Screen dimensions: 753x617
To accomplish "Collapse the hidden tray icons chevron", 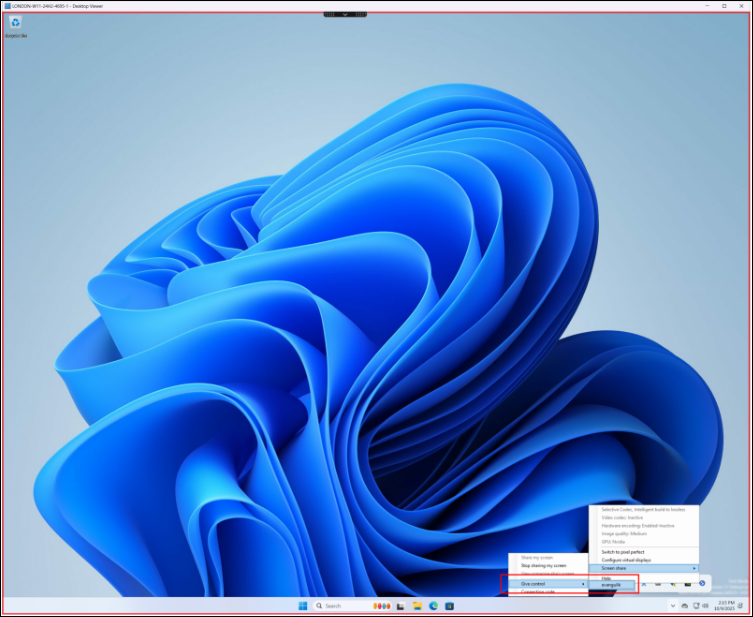I will click(672, 606).
